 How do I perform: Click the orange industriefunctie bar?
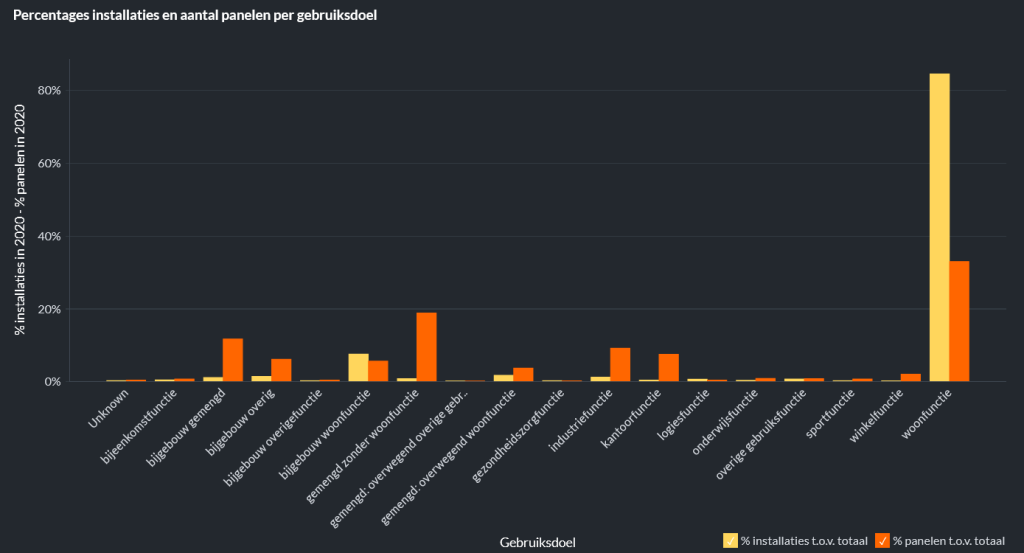pos(620,364)
